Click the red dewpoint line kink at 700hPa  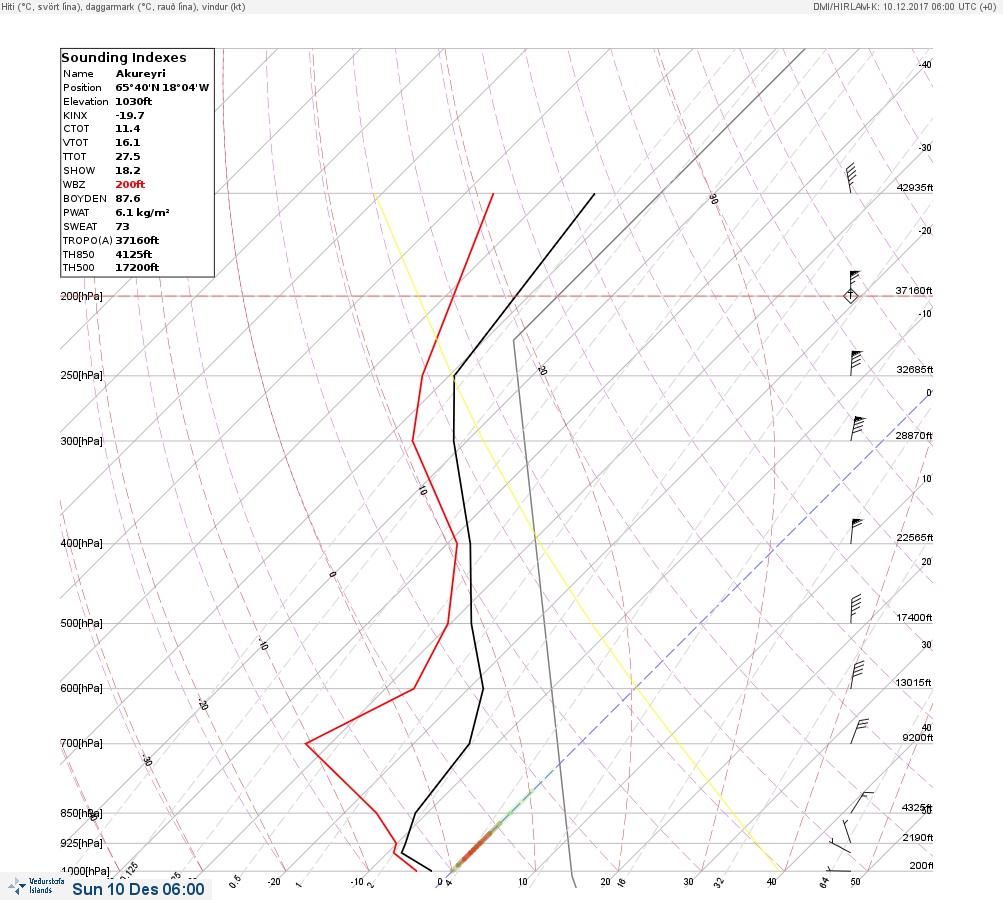coord(306,743)
